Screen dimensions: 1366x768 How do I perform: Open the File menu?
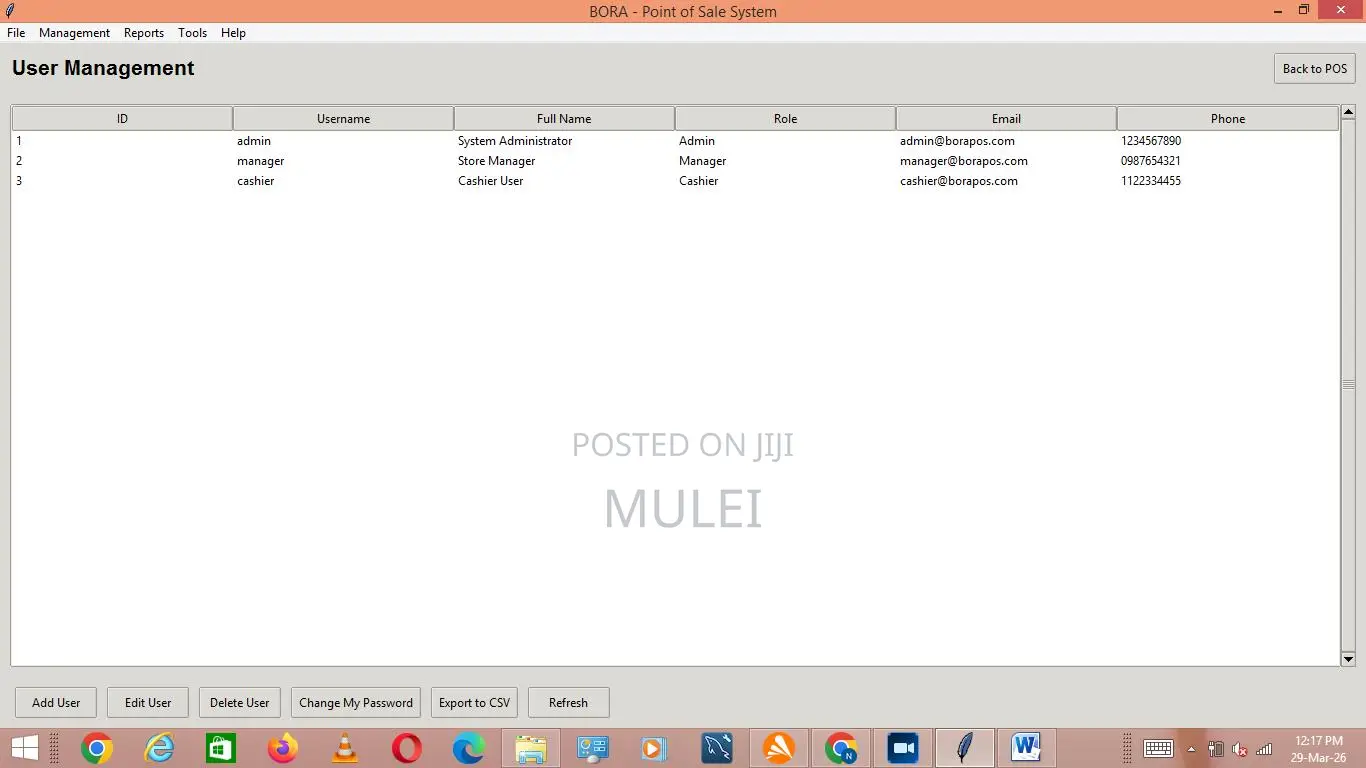(16, 33)
